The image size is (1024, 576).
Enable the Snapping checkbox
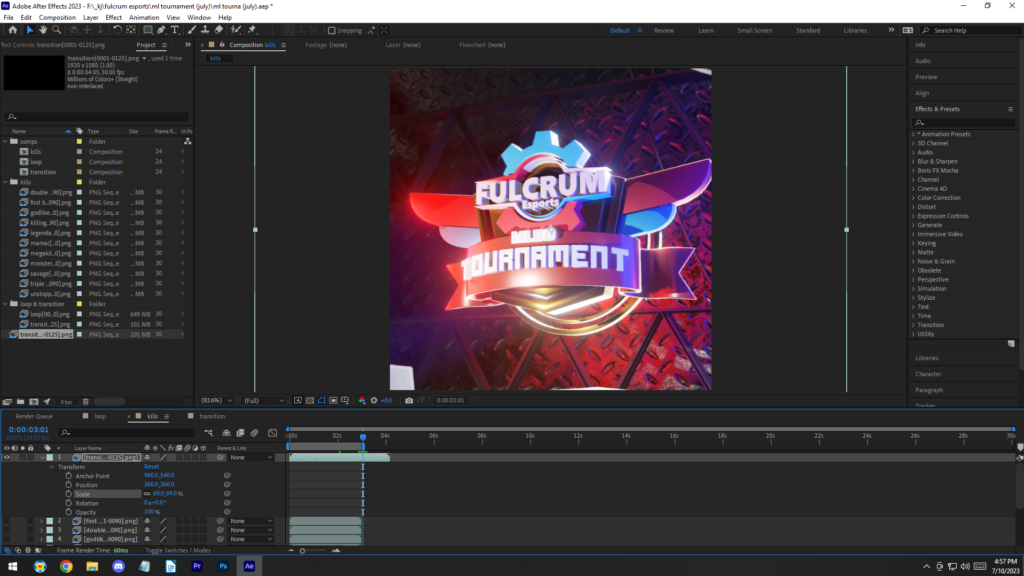[332, 31]
